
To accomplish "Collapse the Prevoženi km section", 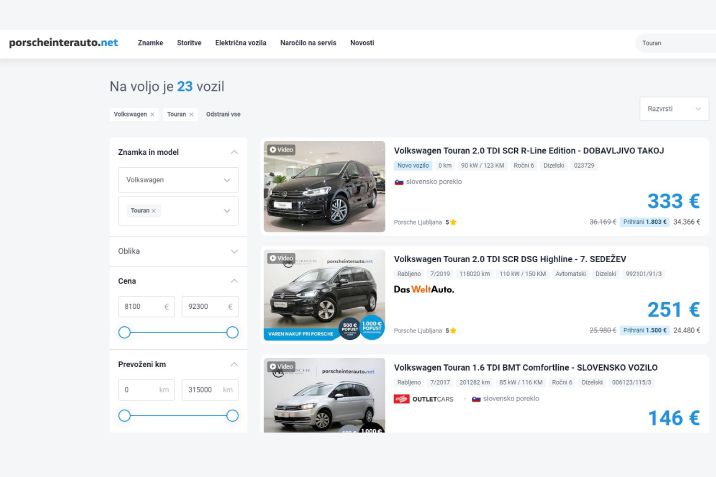I will pyautogui.click(x=234, y=364).
